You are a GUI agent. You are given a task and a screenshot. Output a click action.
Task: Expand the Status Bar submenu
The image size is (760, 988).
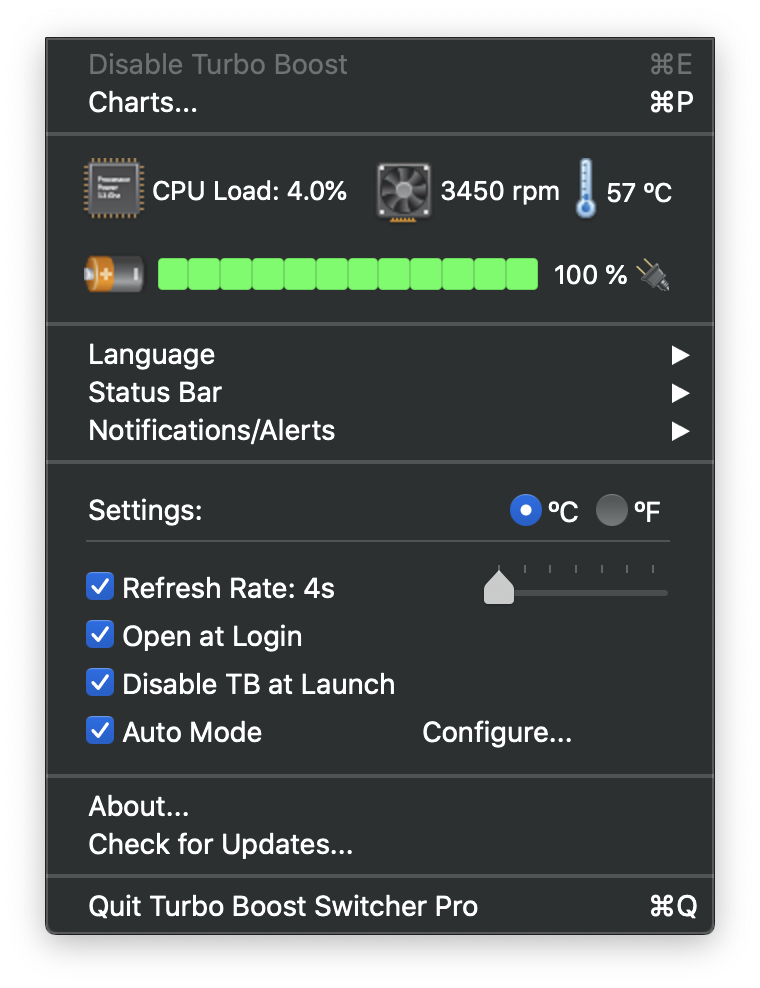pyautogui.click(x=380, y=393)
